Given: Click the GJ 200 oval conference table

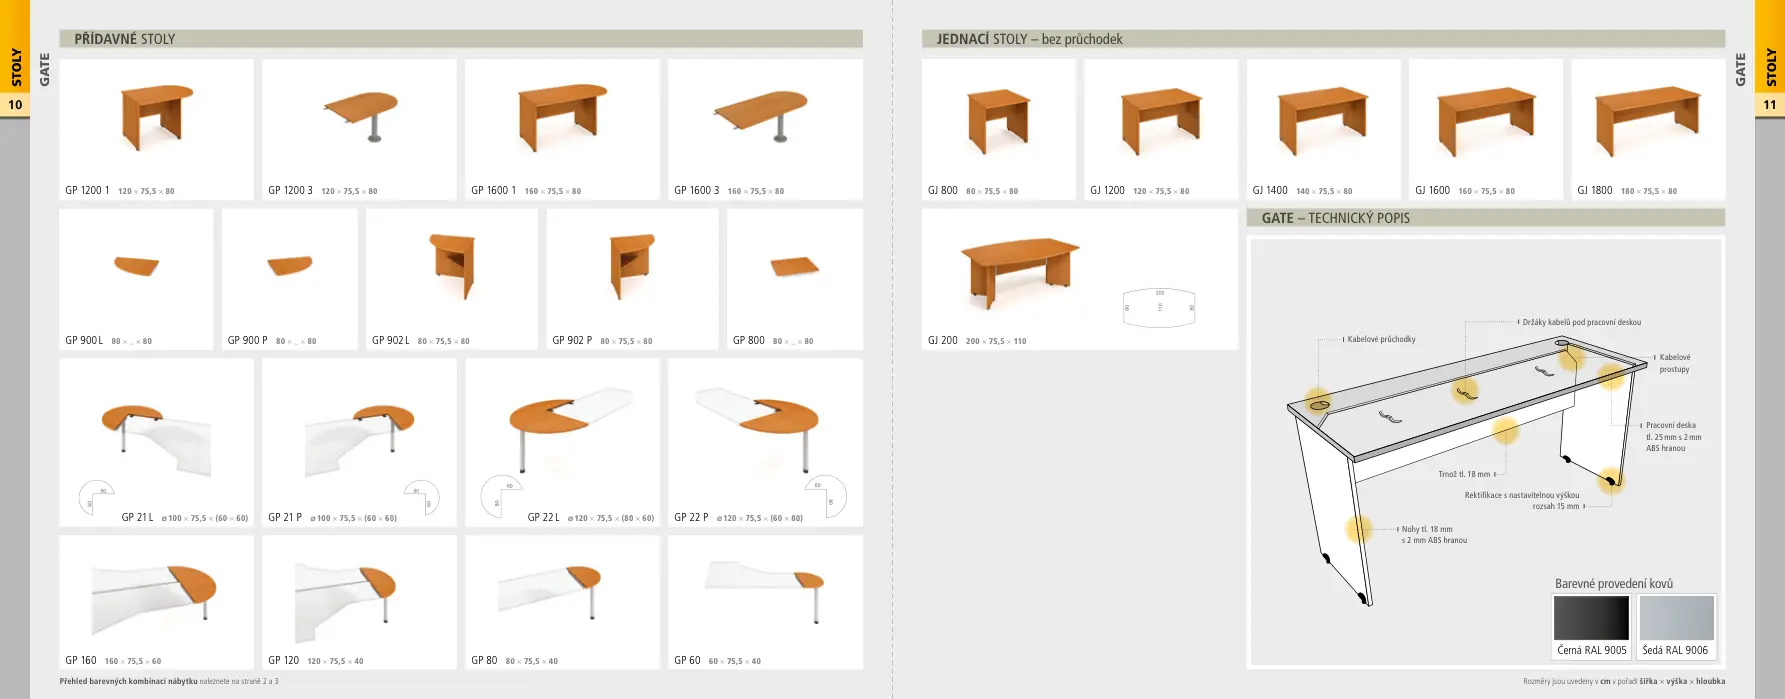Looking at the screenshot, I should click(x=1020, y=272).
